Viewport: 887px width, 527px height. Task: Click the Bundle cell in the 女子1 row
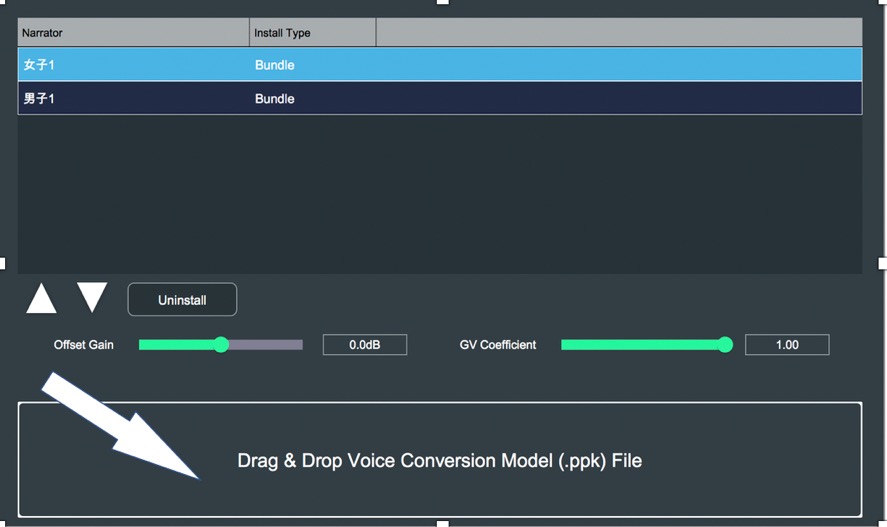point(275,65)
